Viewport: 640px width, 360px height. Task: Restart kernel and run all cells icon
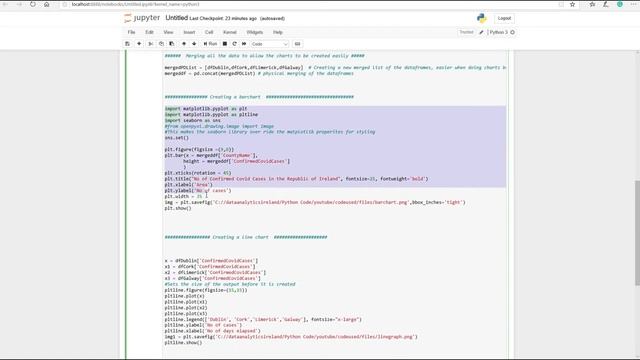(244, 44)
